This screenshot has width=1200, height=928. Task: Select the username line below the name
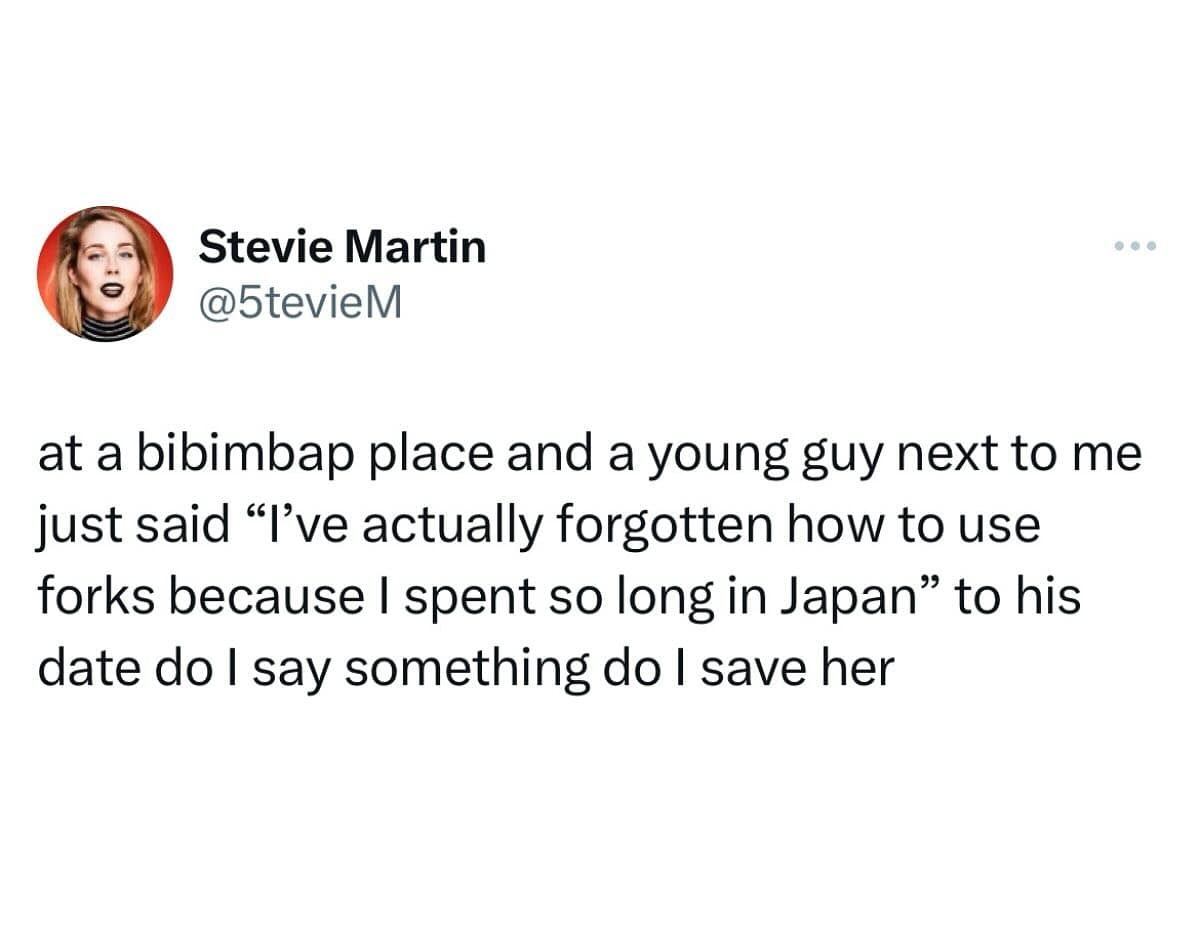(x=300, y=298)
